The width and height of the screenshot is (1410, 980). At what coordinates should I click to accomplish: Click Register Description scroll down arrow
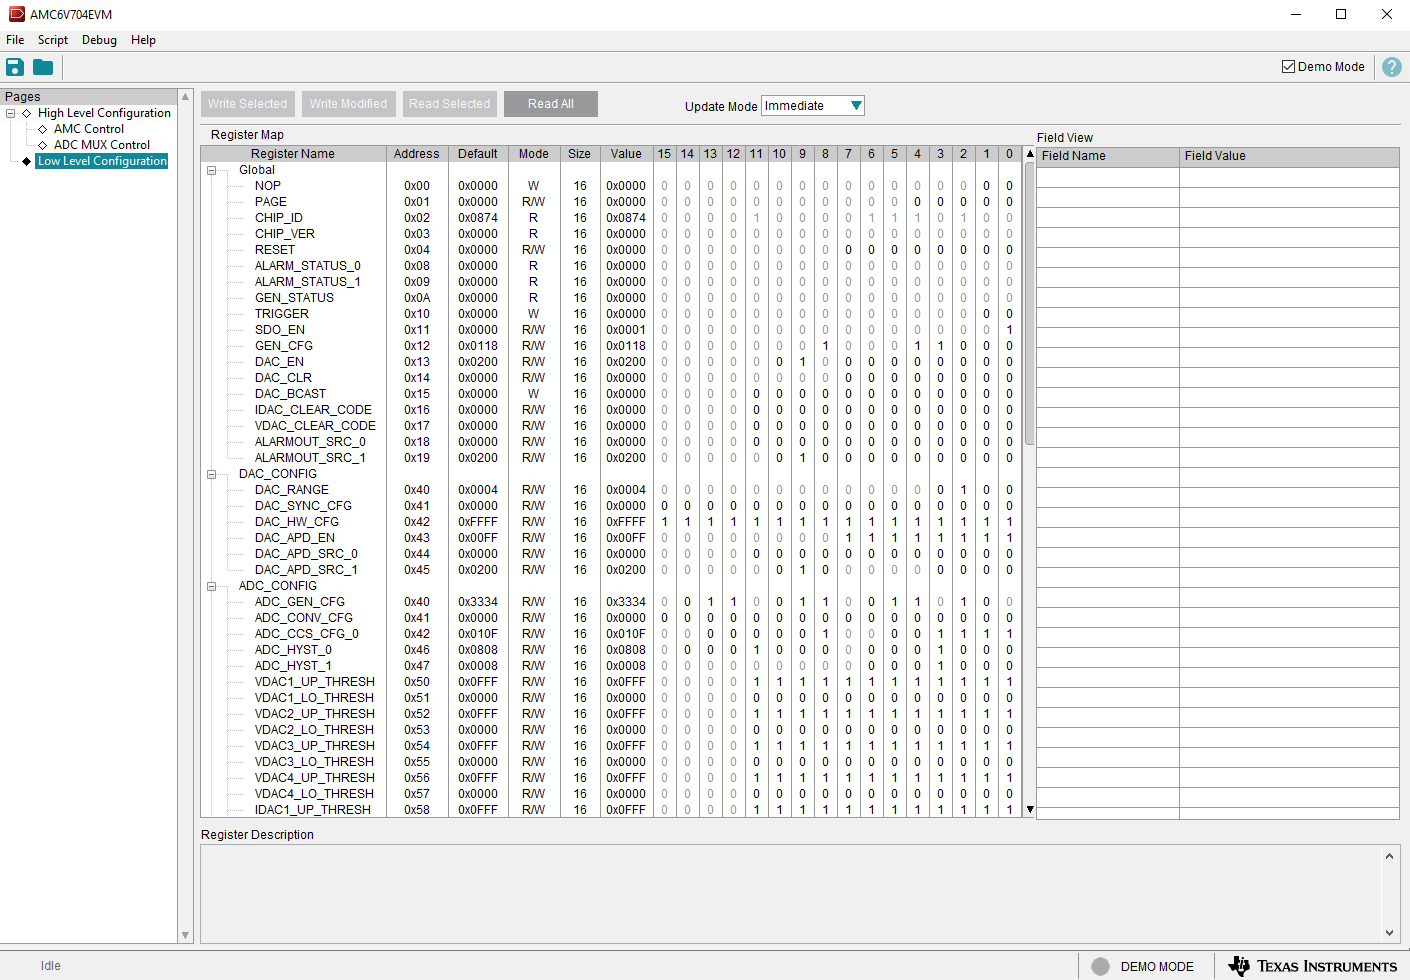point(1389,933)
